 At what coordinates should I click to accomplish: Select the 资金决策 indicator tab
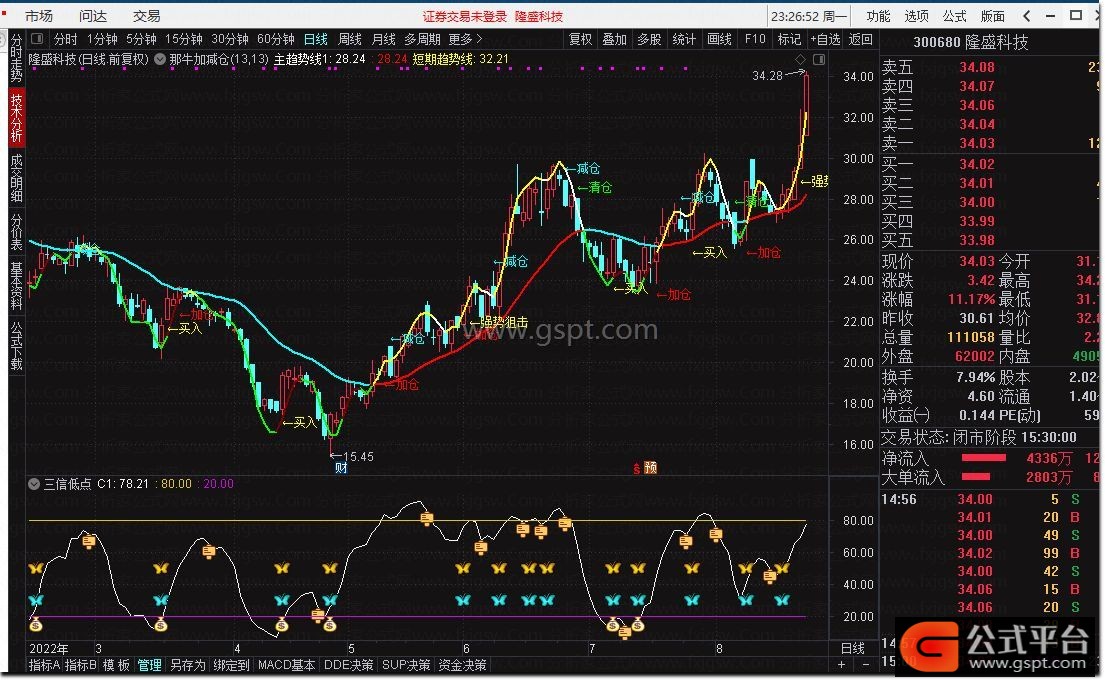(462, 665)
